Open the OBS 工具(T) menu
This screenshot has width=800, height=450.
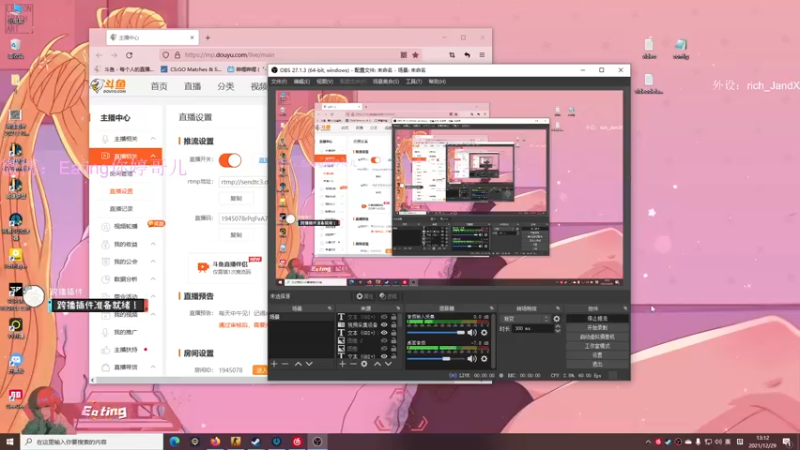pos(414,82)
